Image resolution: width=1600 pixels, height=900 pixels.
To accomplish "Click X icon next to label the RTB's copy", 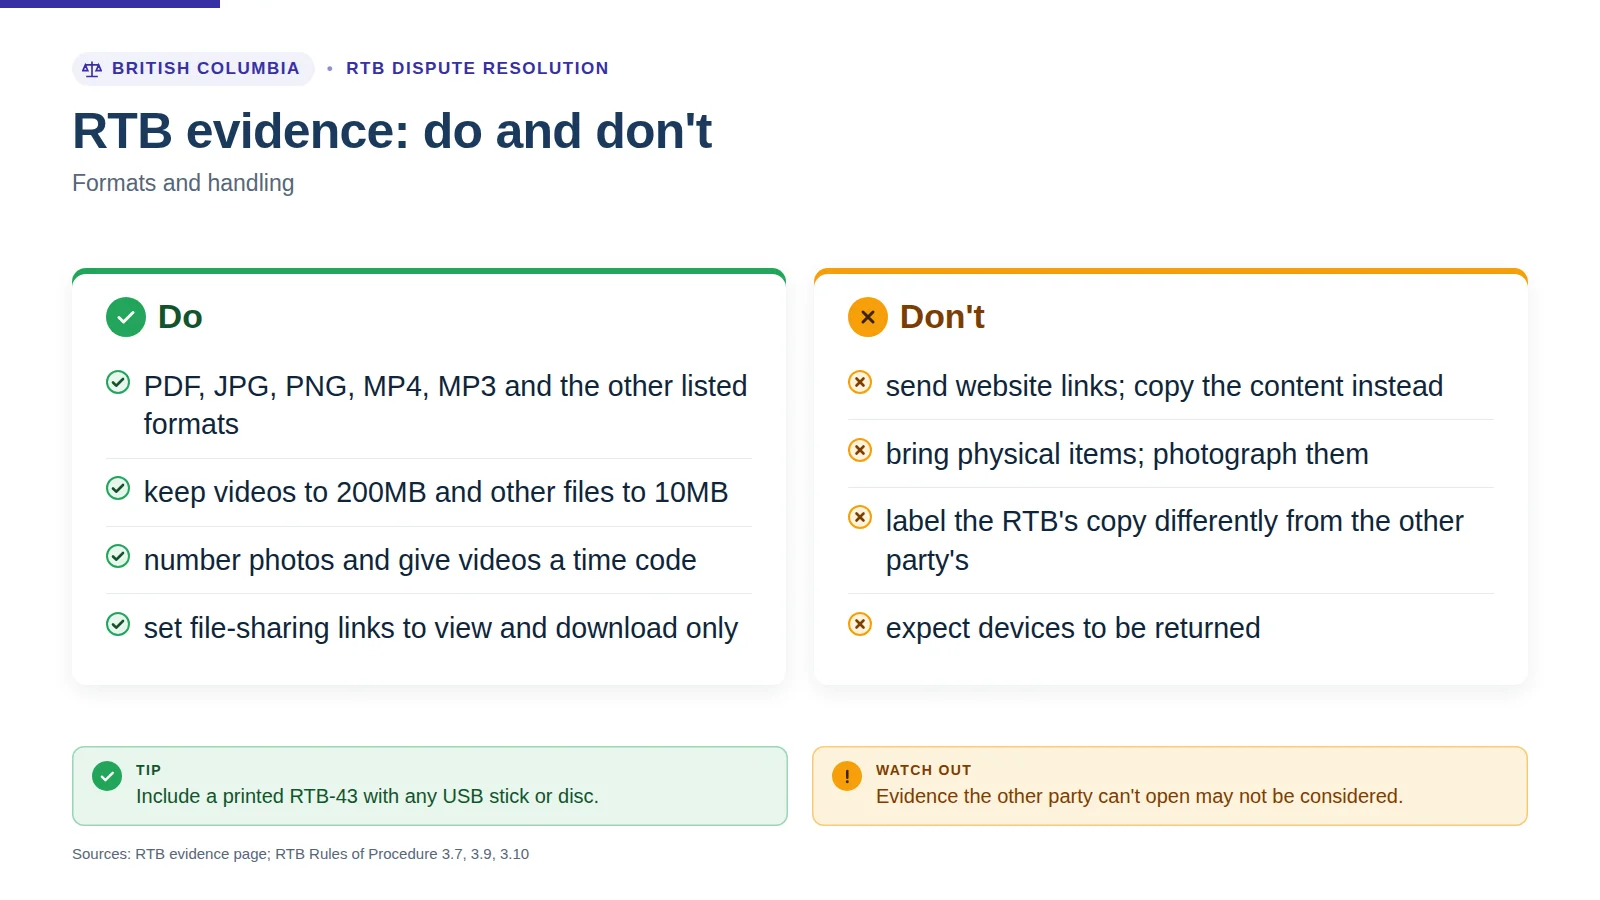I will 860,517.
